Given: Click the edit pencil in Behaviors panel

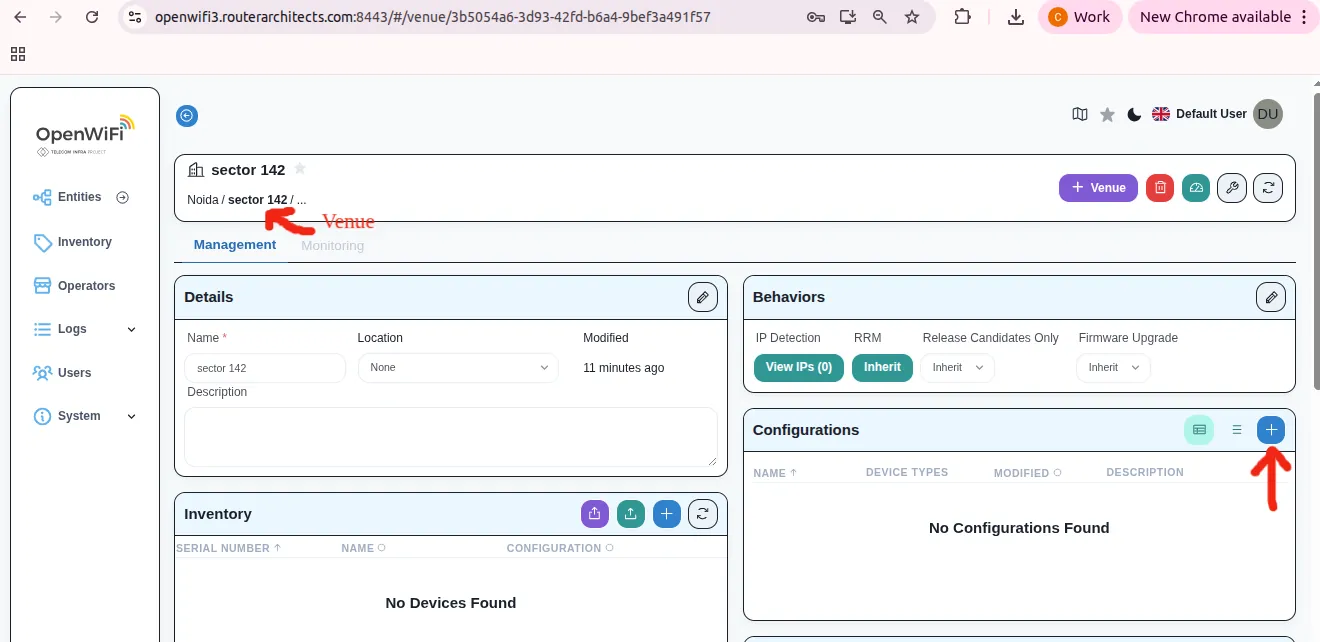Looking at the screenshot, I should click(x=1270, y=297).
